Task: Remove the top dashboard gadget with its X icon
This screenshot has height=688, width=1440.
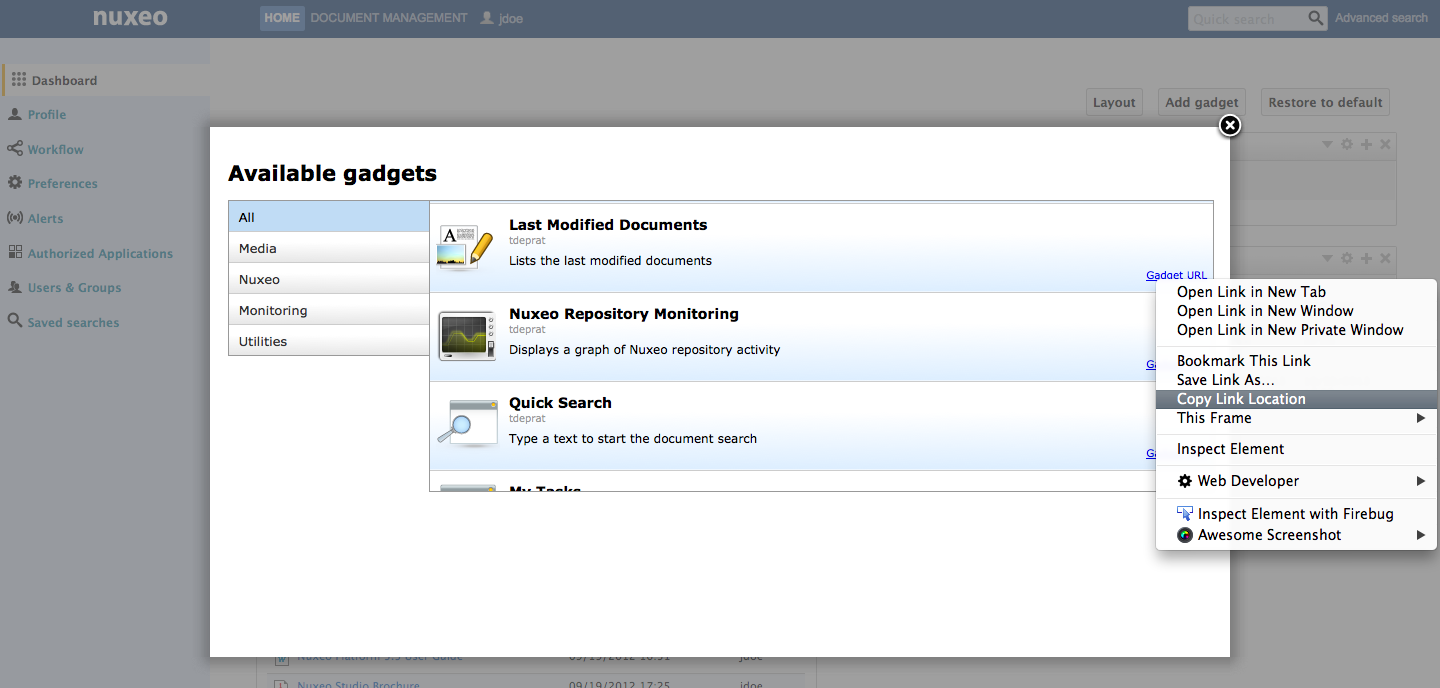Action: 1385,145
